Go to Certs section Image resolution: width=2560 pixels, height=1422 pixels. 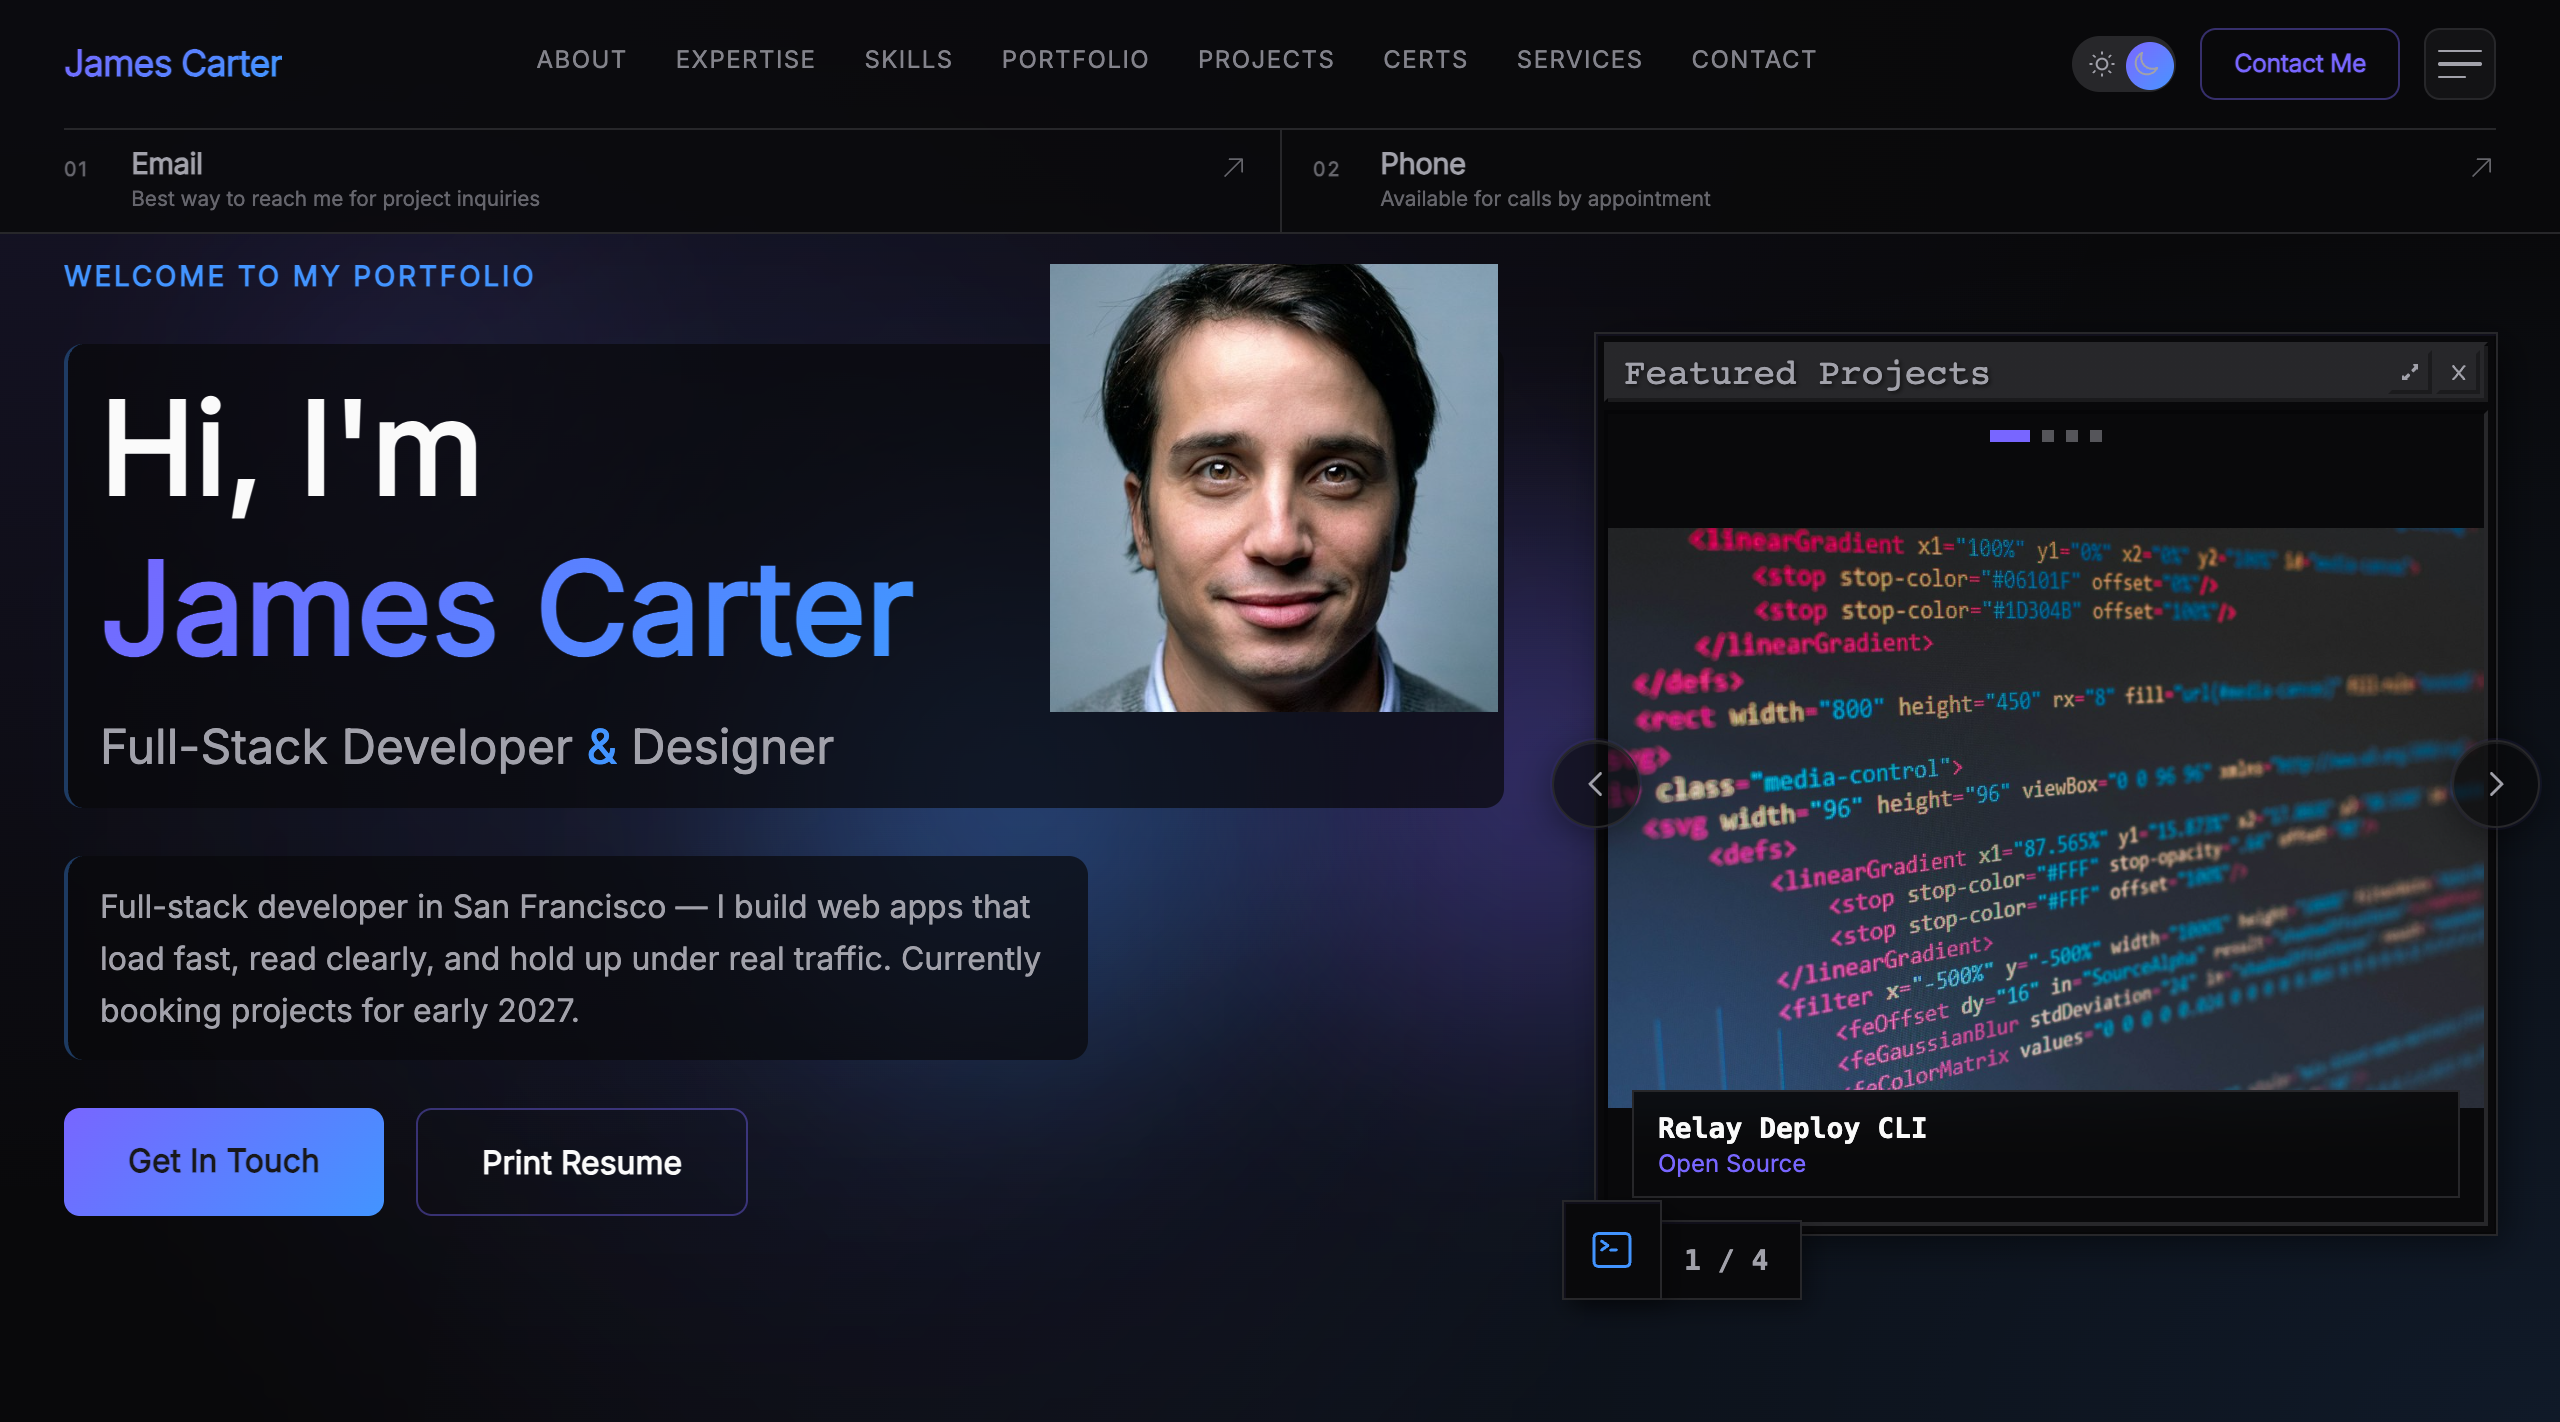(1425, 60)
